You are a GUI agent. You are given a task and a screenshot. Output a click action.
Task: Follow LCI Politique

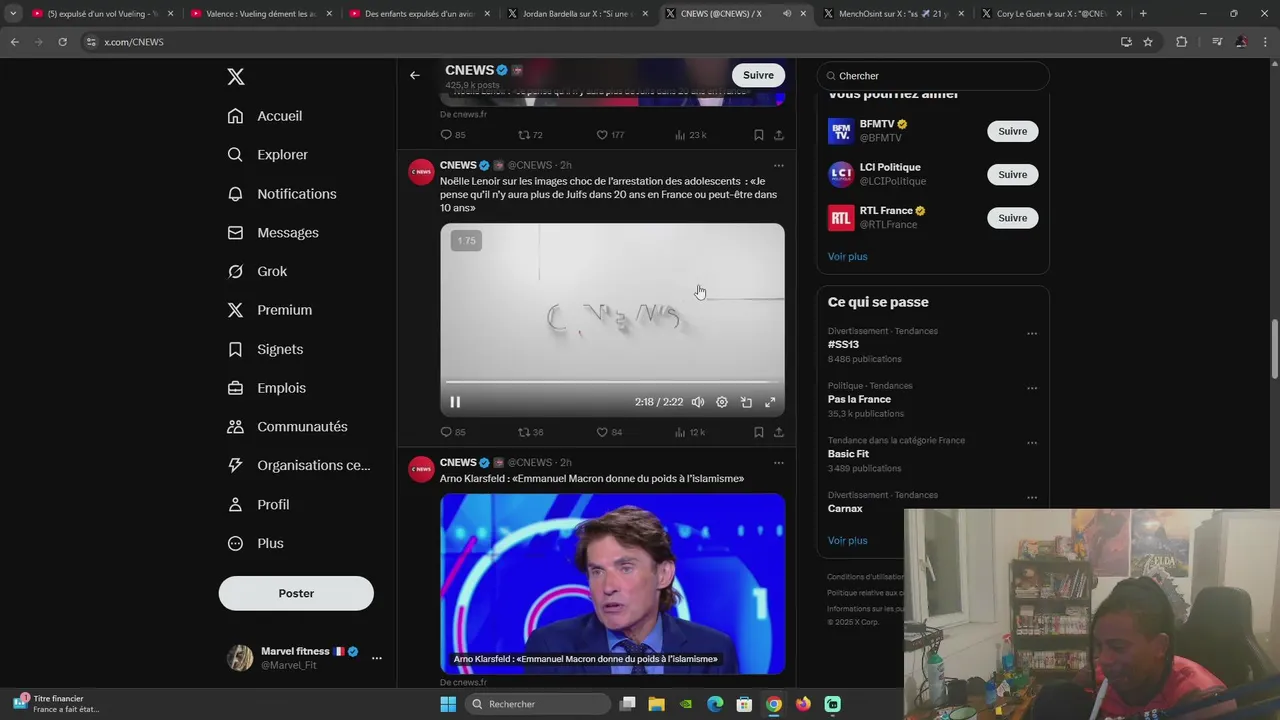click(x=1012, y=174)
